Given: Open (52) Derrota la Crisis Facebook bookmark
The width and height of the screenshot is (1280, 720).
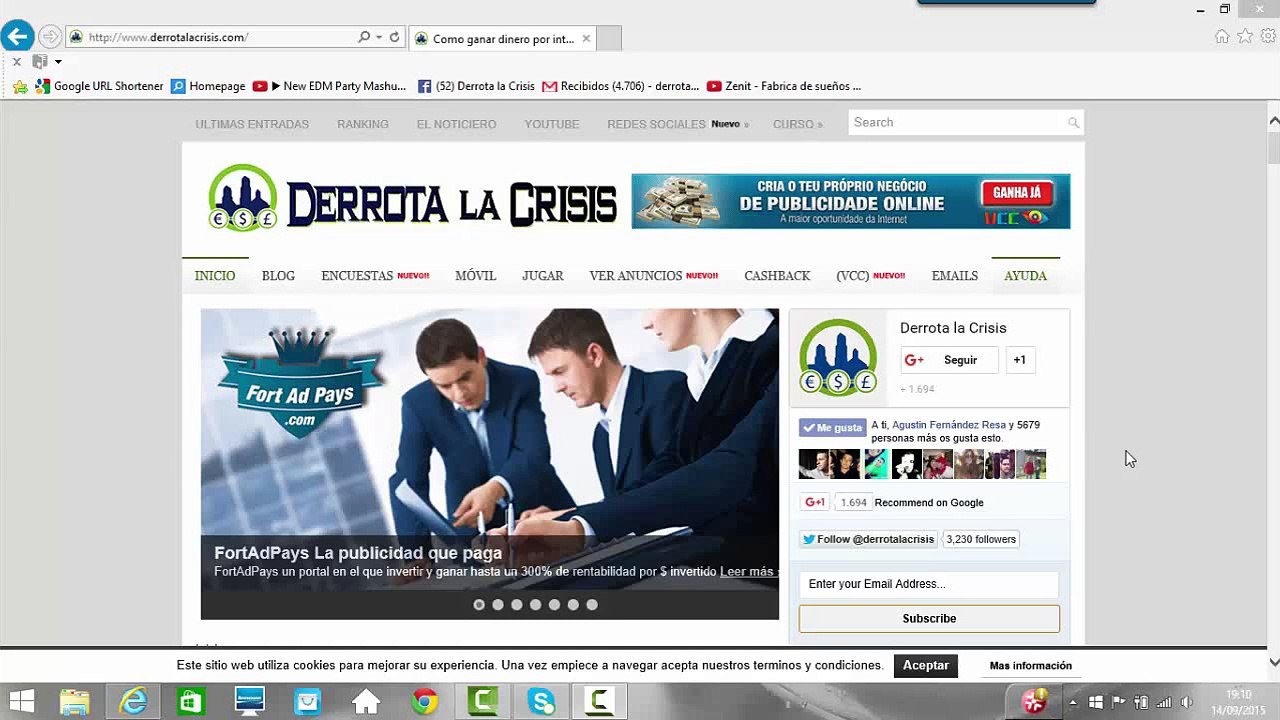Looking at the screenshot, I should coord(476,86).
